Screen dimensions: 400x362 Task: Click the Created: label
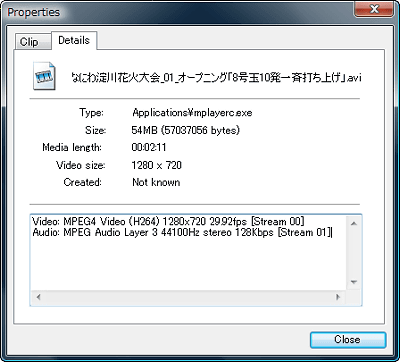click(x=82, y=182)
